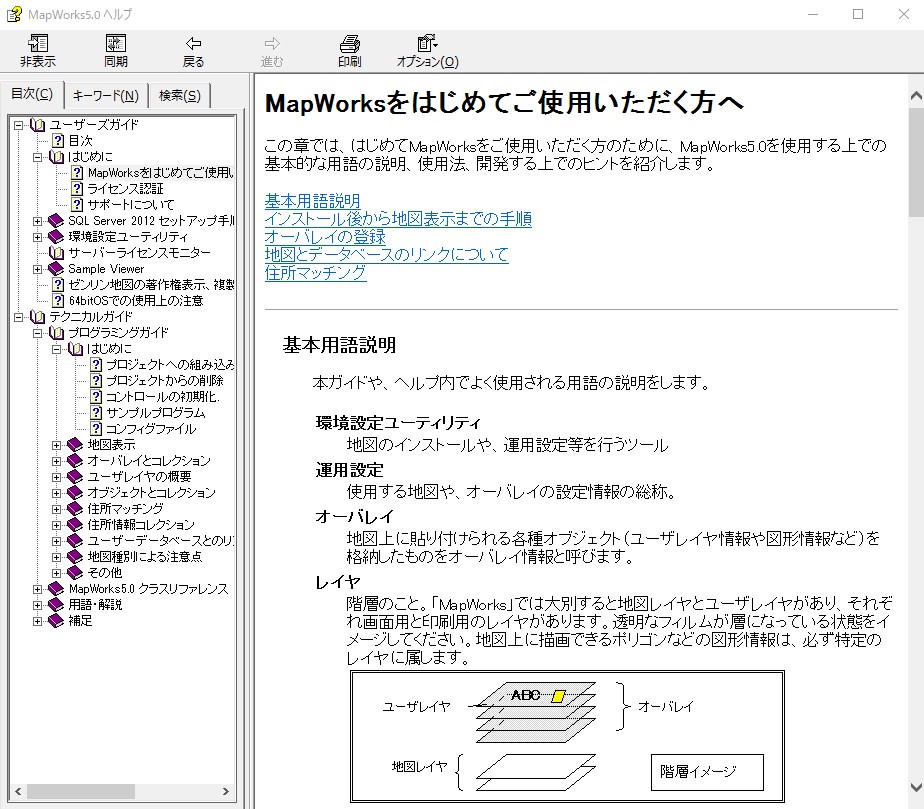Select the 地図種別による注意点 tree item

click(144, 556)
